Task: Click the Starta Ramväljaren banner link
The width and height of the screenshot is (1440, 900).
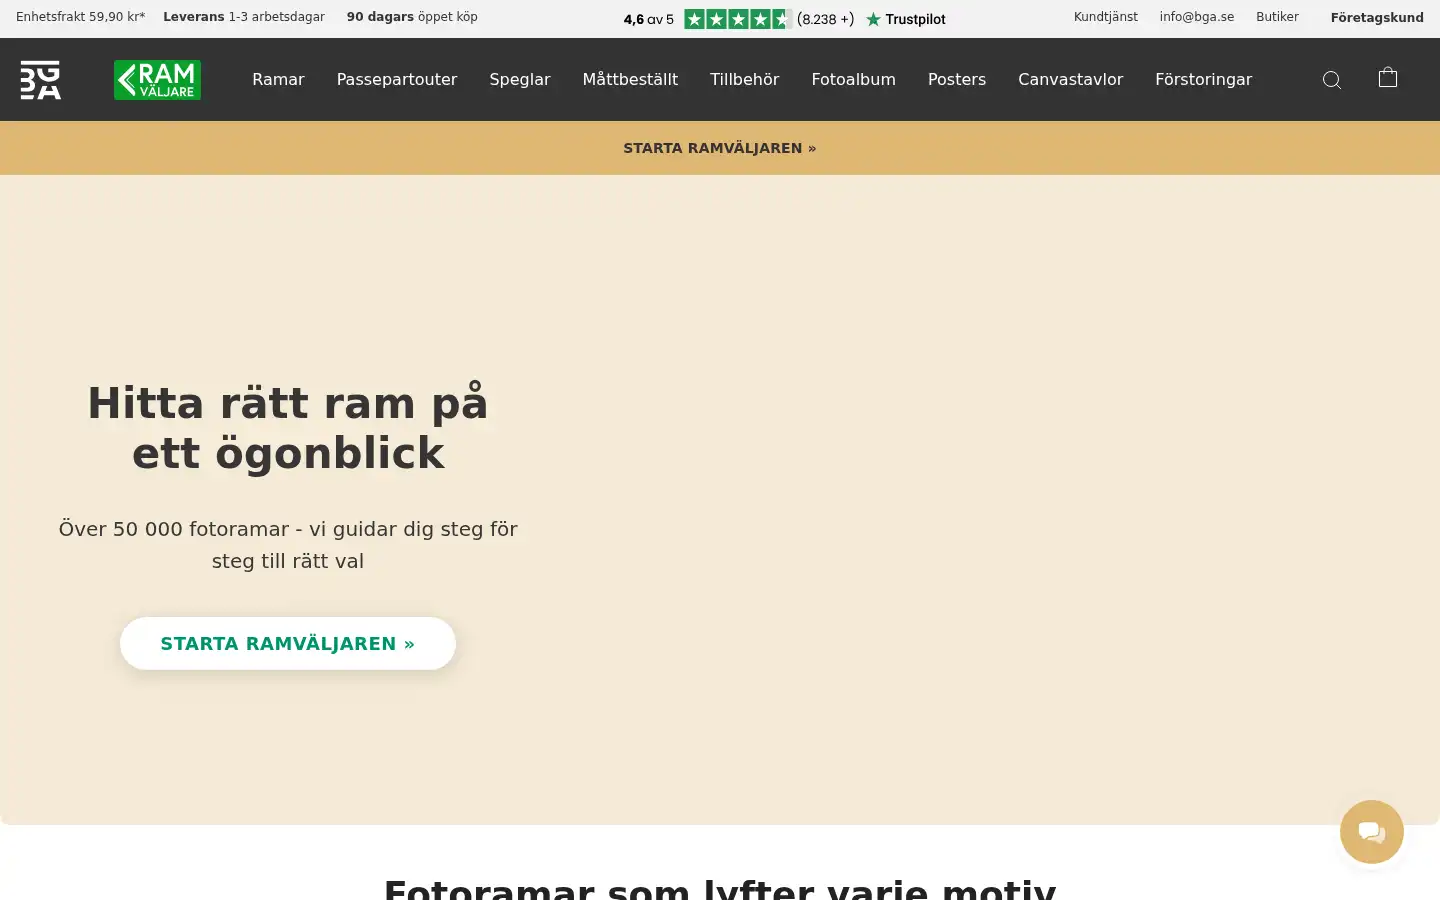Action: [x=720, y=148]
